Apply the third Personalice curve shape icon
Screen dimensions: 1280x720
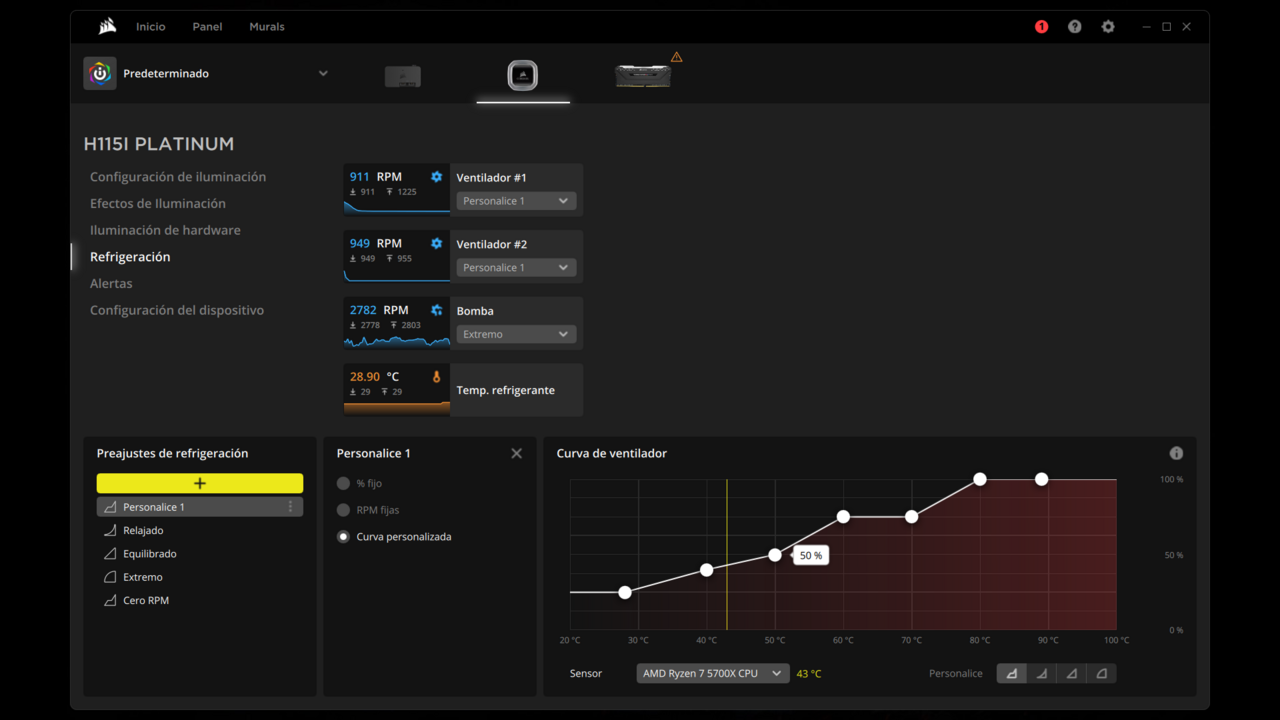[x=1072, y=673]
